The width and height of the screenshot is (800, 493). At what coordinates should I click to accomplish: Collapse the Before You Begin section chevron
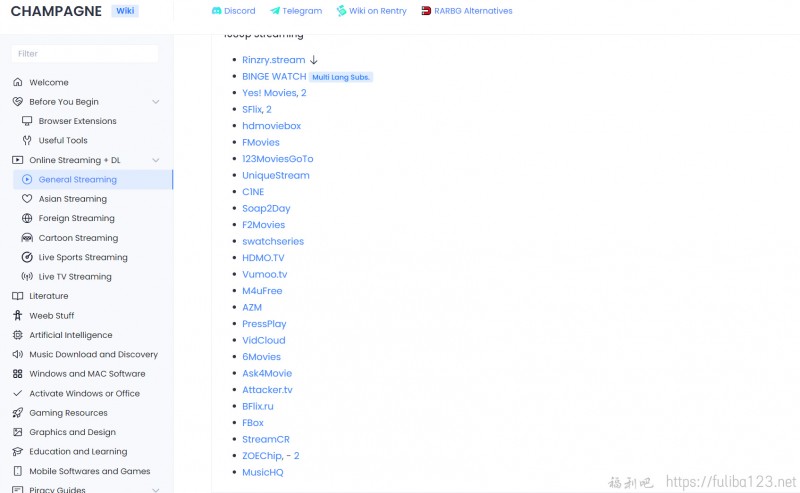pyautogui.click(x=156, y=102)
